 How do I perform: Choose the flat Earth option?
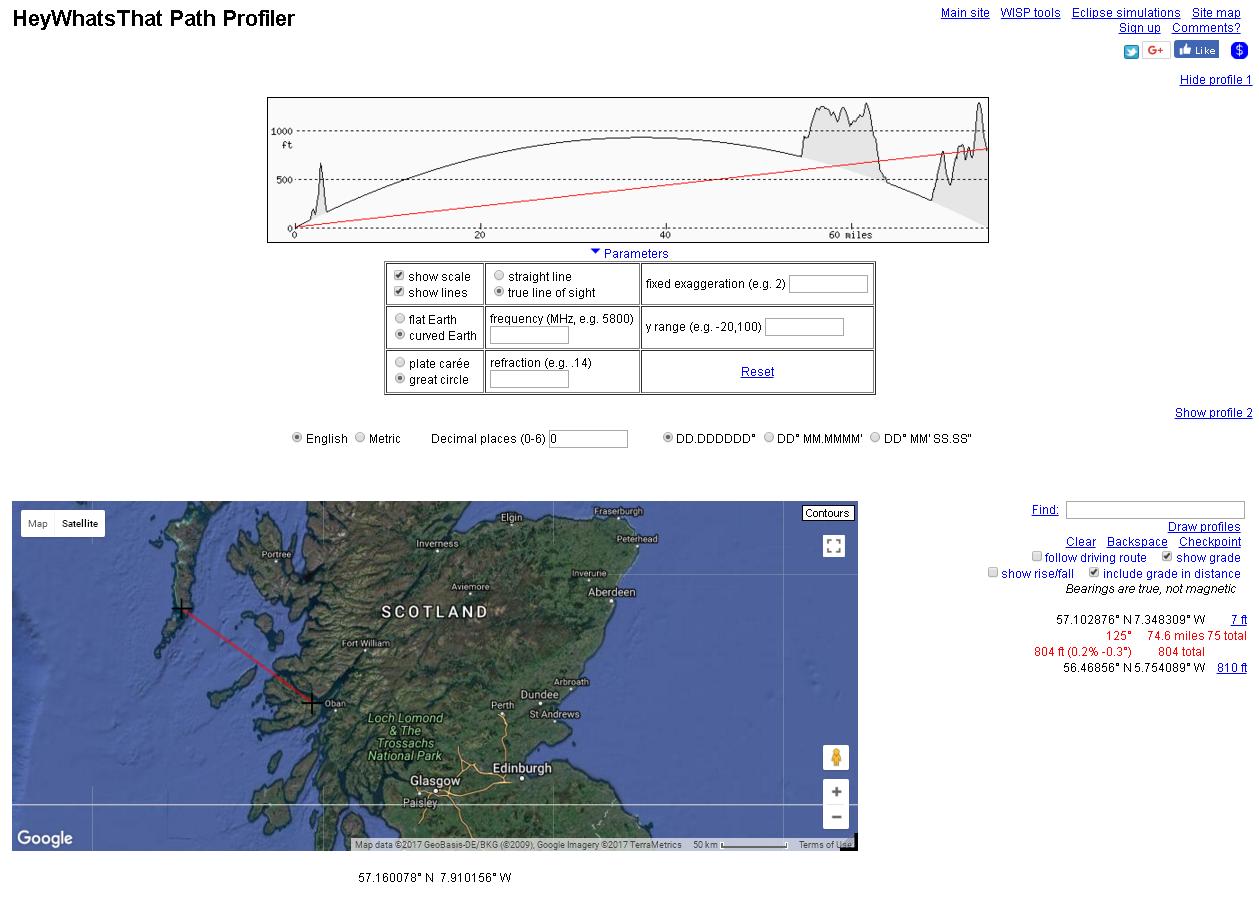click(x=400, y=319)
